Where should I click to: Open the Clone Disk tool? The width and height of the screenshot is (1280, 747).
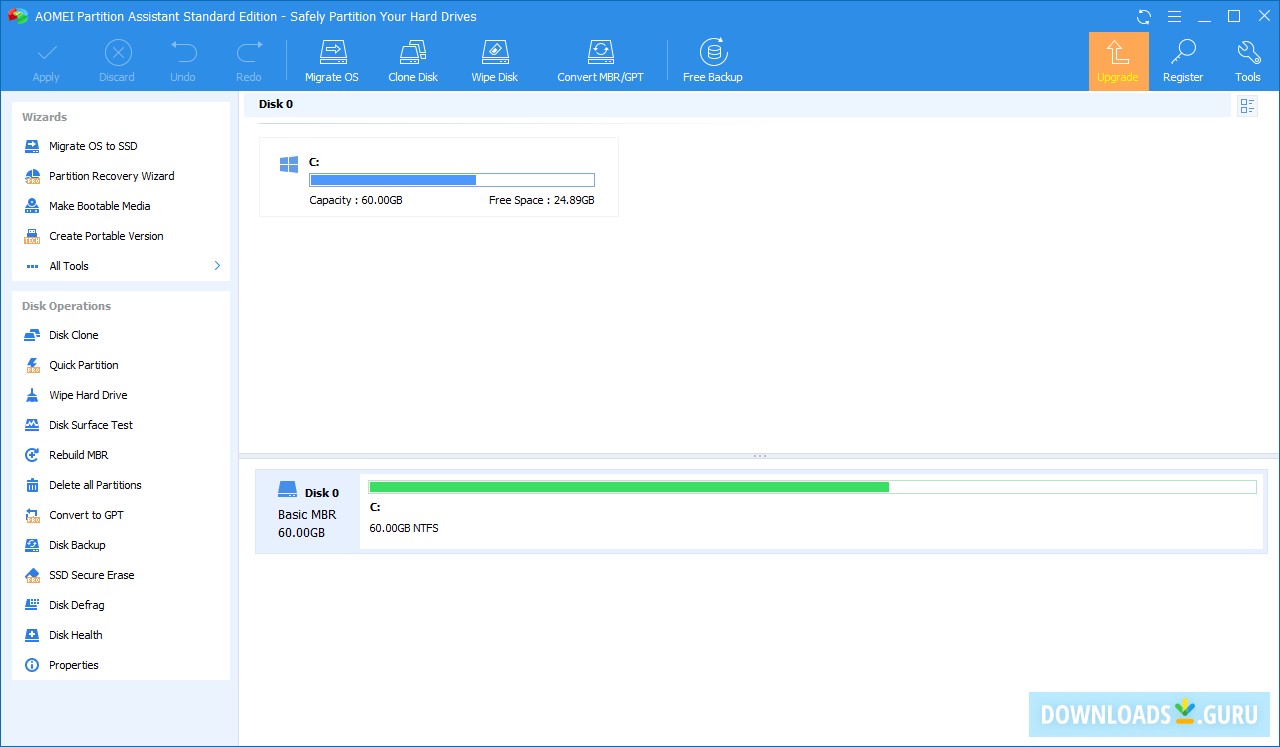tap(412, 61)
